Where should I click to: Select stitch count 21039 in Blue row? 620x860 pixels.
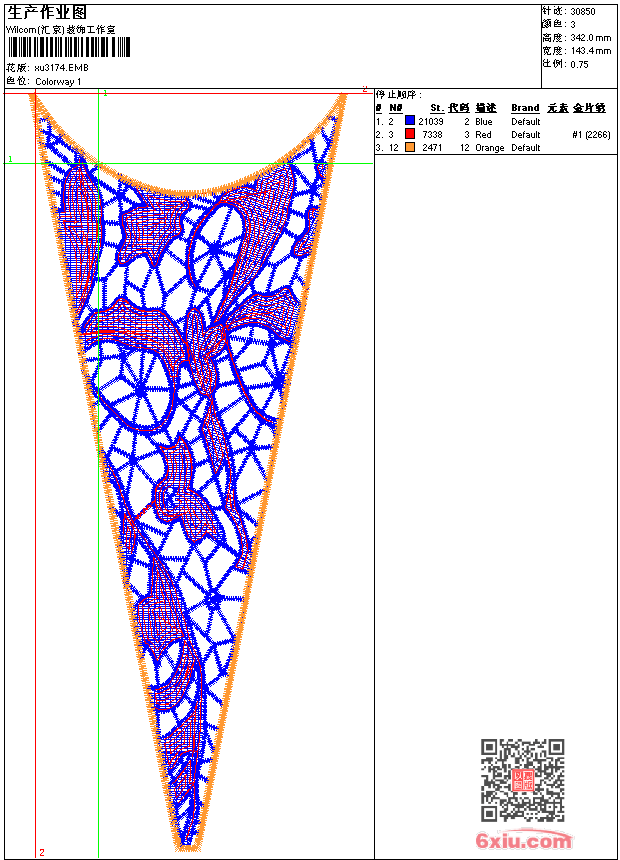pos(431,121)
